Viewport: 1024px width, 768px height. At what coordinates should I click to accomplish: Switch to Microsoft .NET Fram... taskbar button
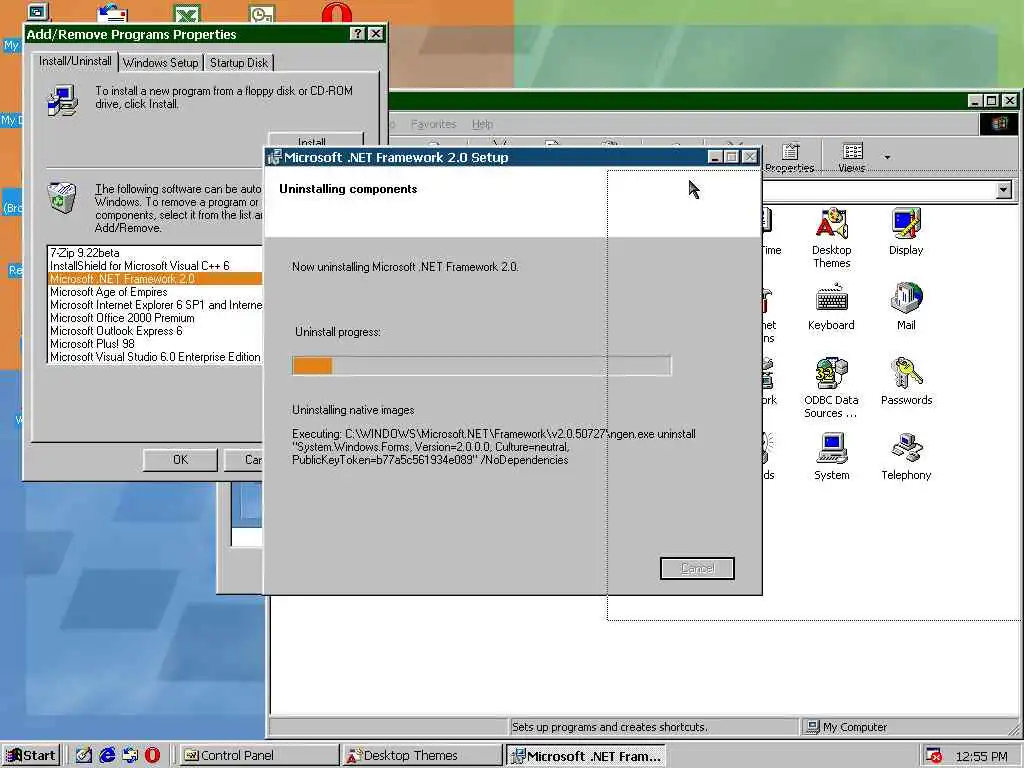[x=586, y=756]
